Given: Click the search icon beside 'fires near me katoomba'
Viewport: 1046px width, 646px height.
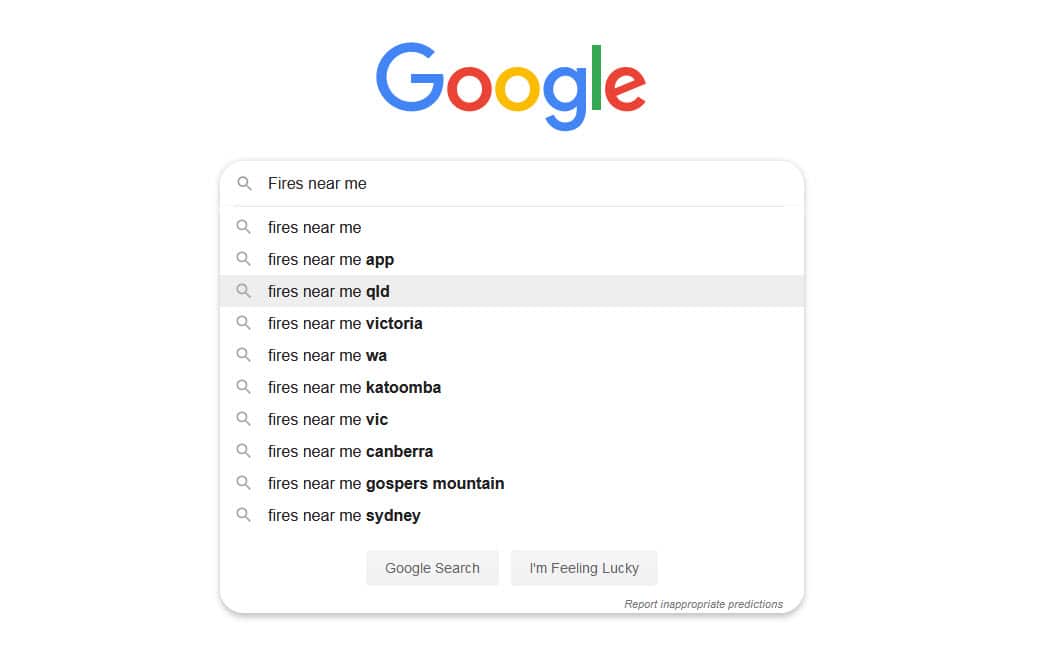Looking at the screenshot, I should (244, 387).
